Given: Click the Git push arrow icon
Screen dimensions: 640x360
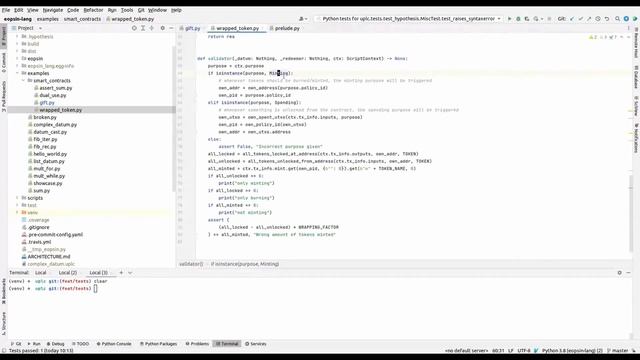Looking at the screenshot, I should tap(589, 19).
